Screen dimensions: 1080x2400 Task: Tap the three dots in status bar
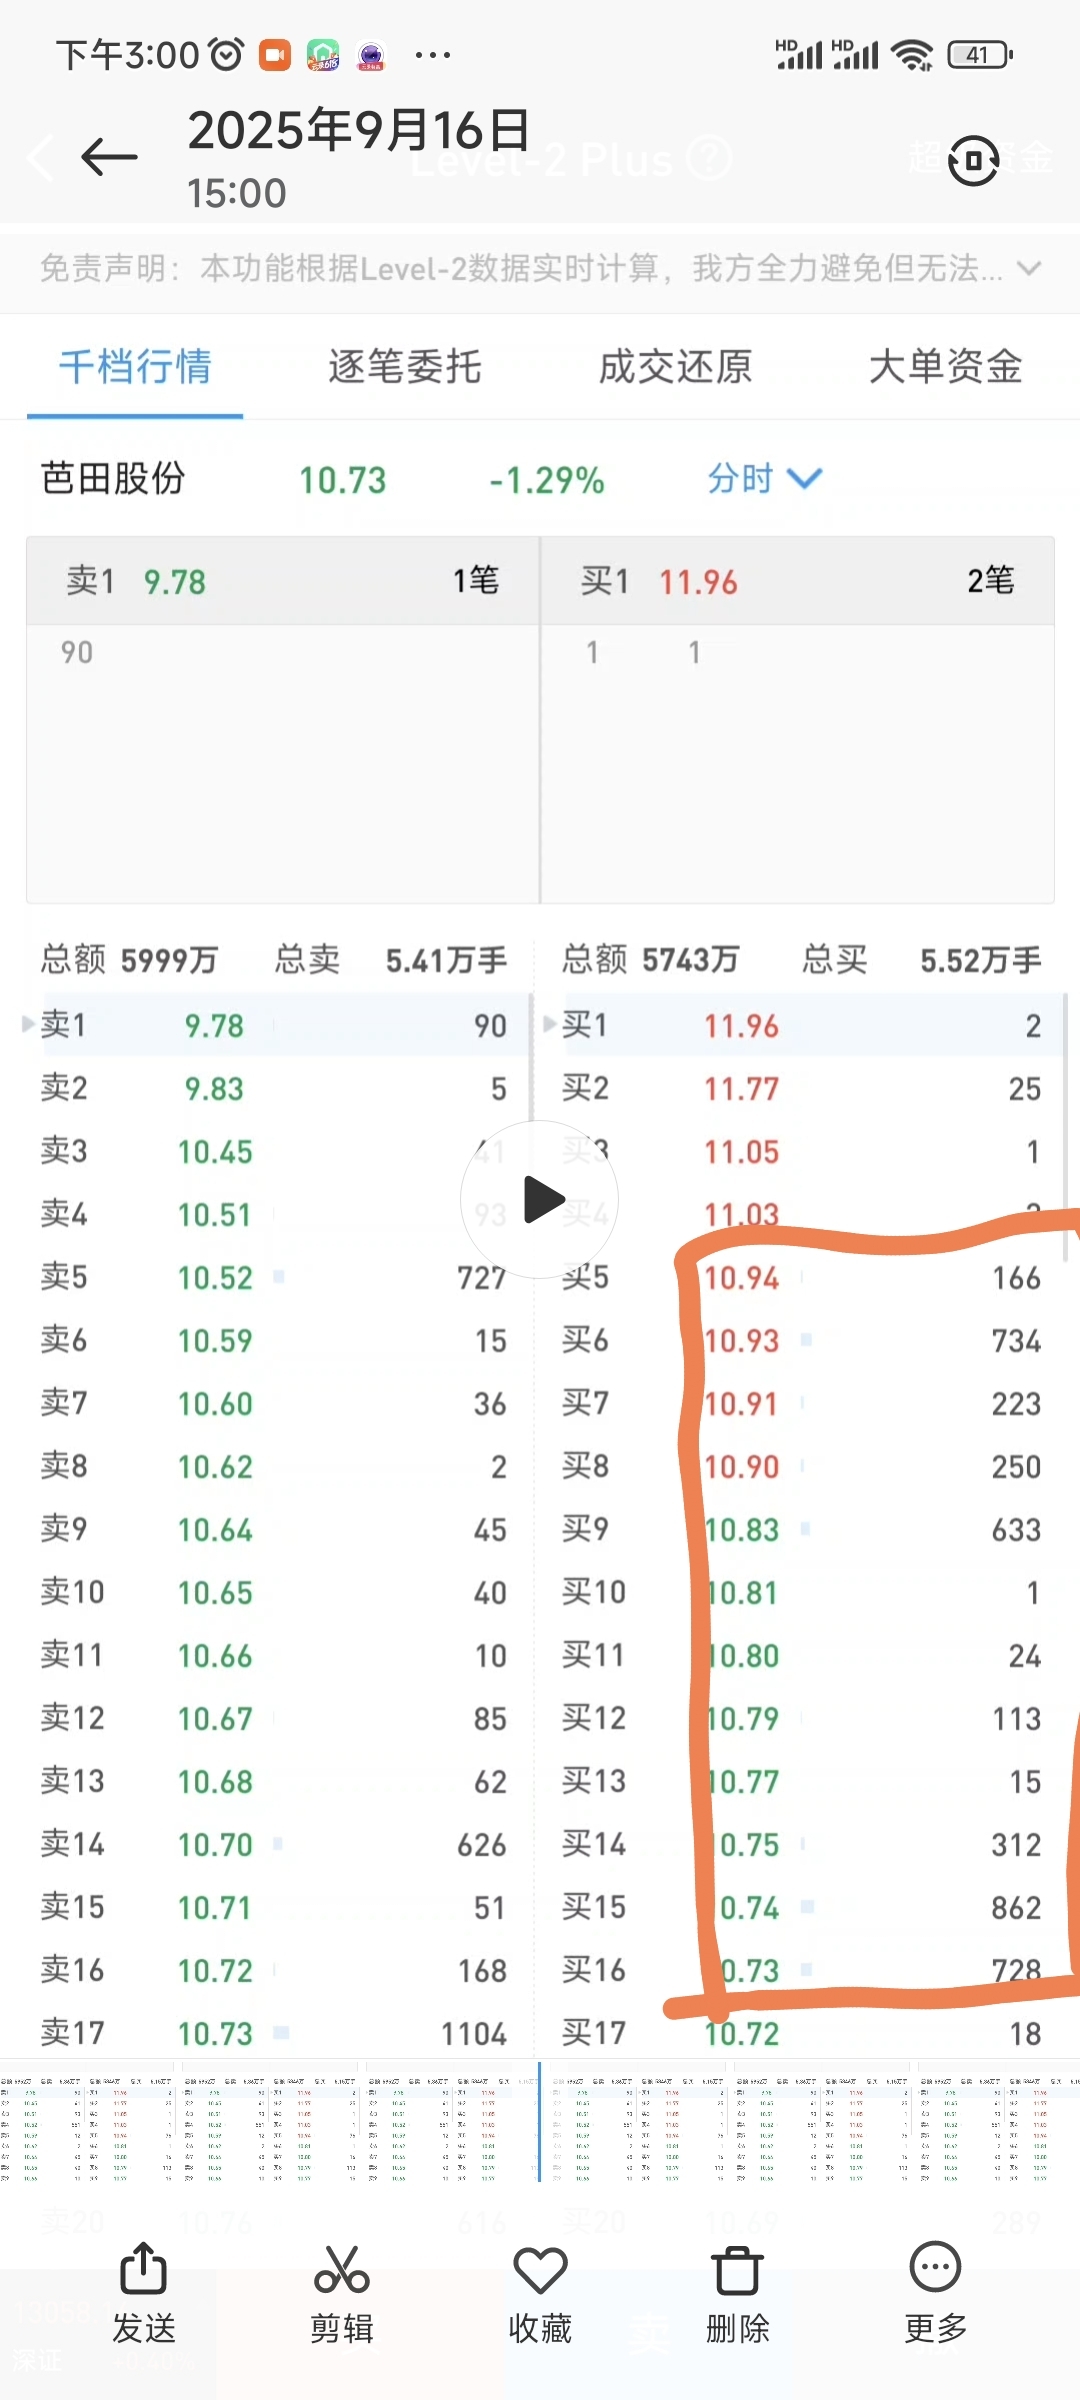[x=432, y=55]
